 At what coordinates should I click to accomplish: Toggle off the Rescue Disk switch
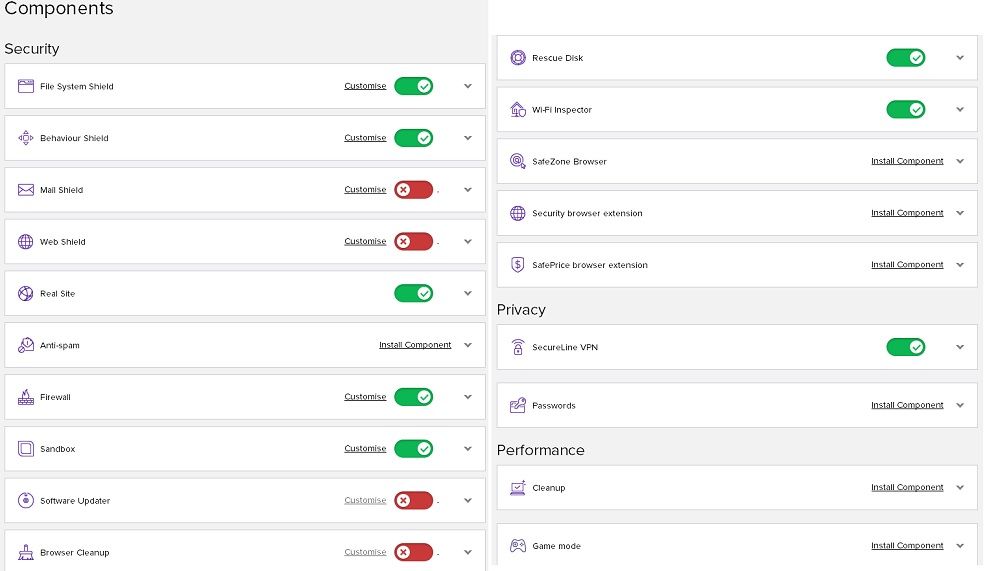[x=906, y=57]
